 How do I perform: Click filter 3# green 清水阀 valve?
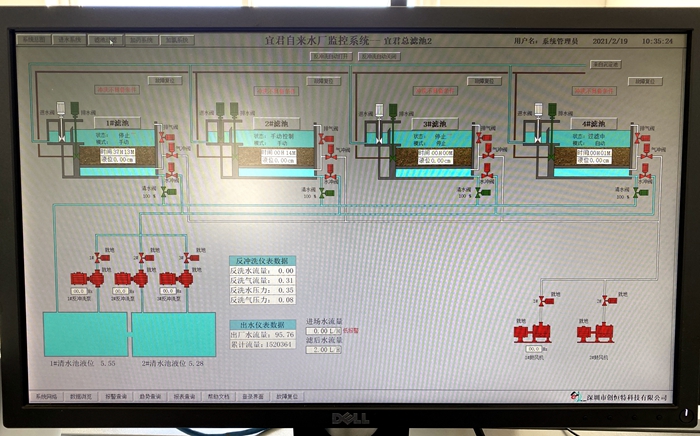tap(482, 193)
